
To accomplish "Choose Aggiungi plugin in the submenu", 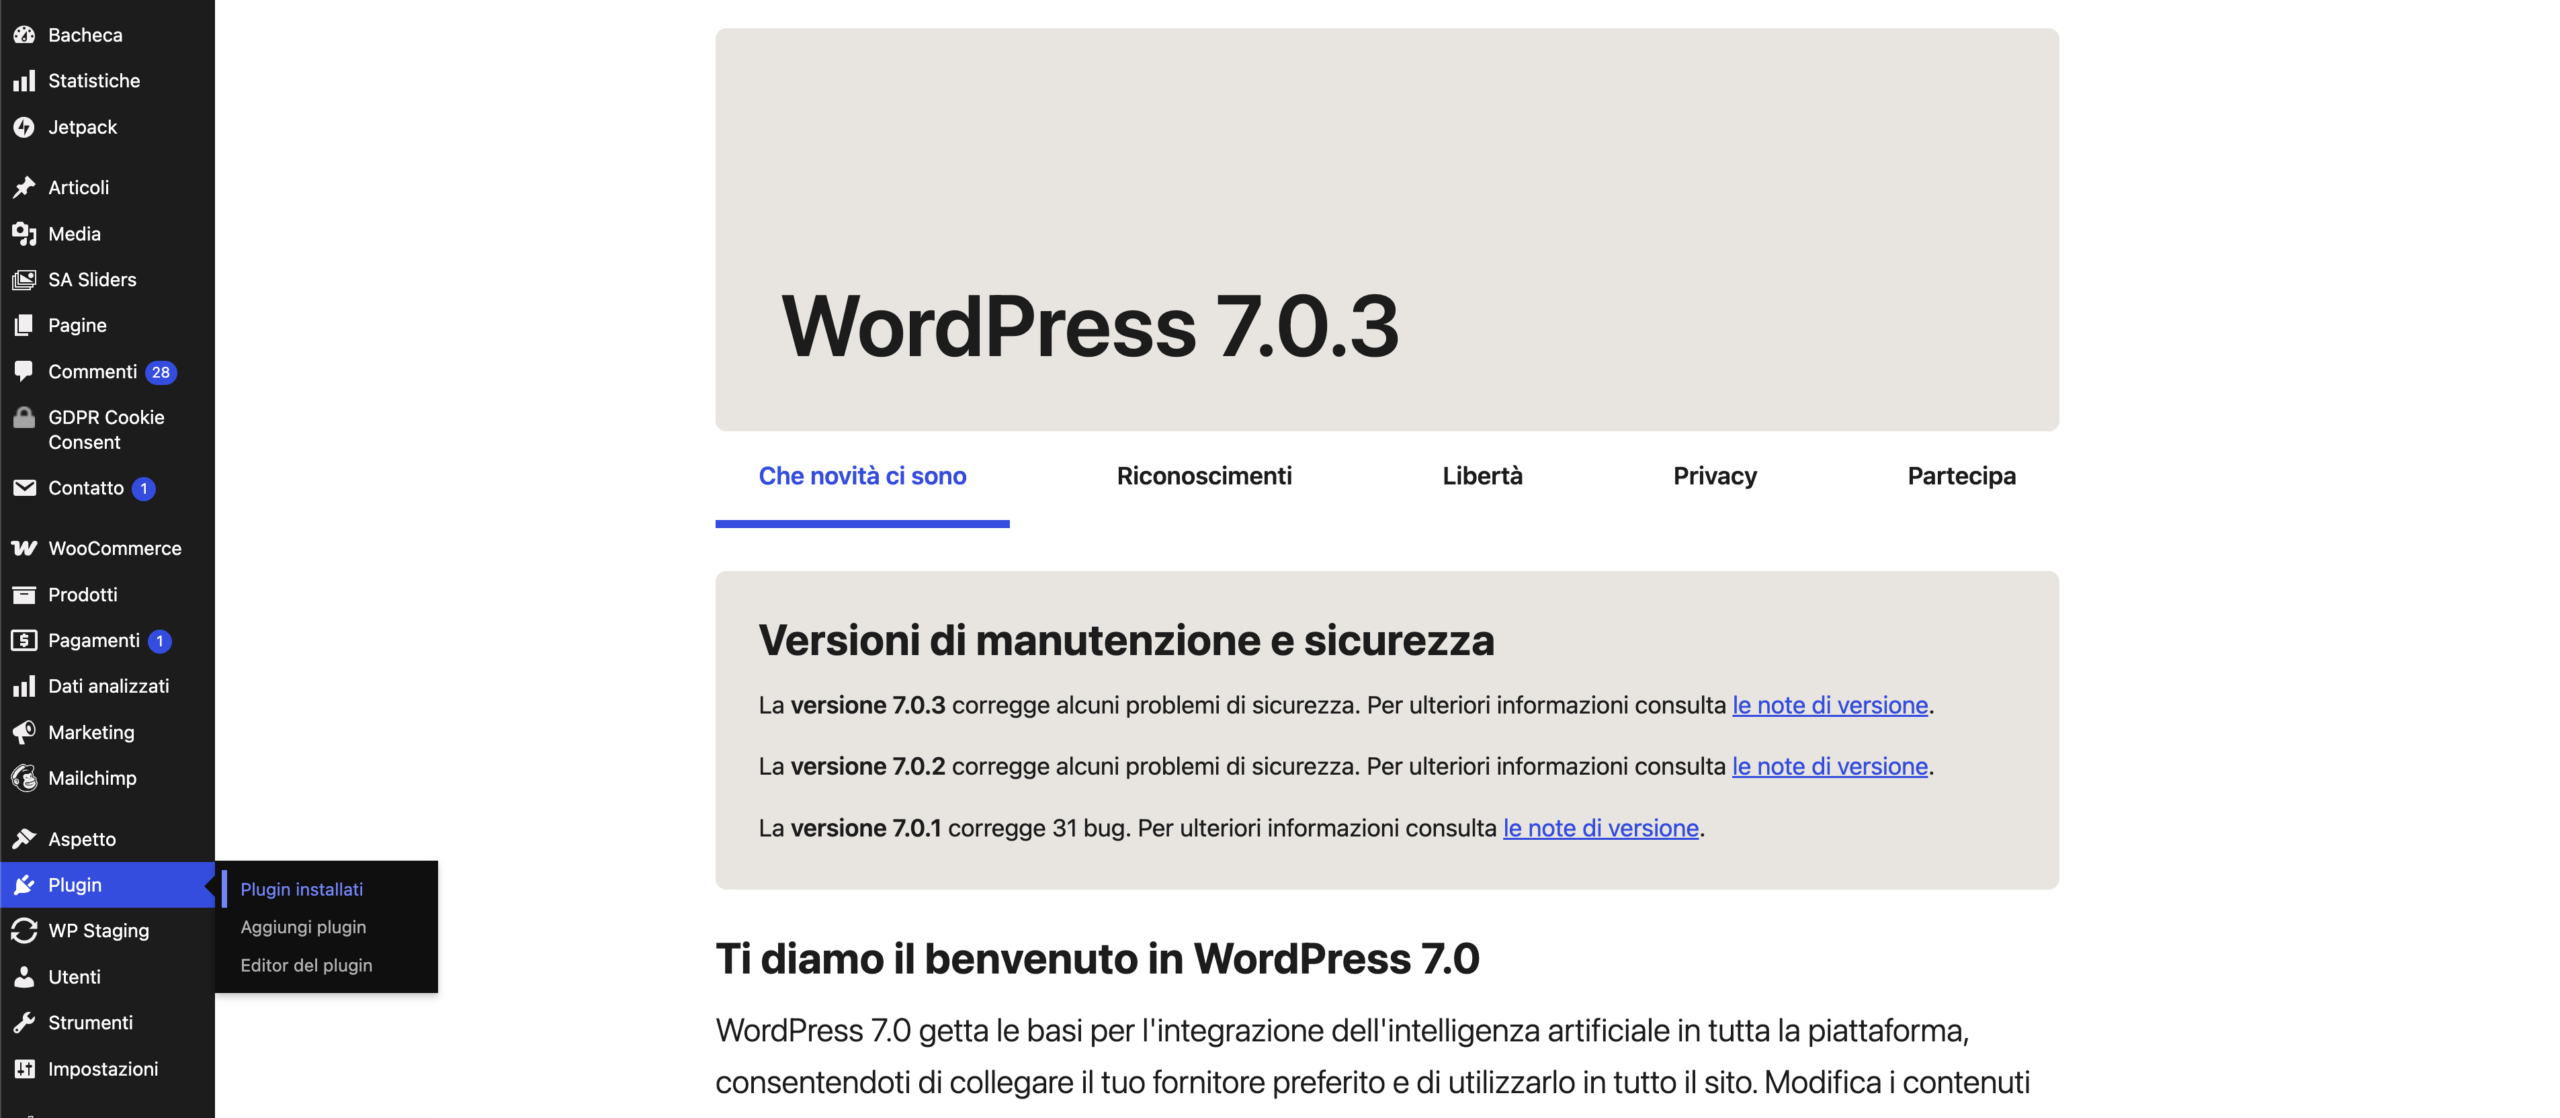I will (x=303, y=927).
